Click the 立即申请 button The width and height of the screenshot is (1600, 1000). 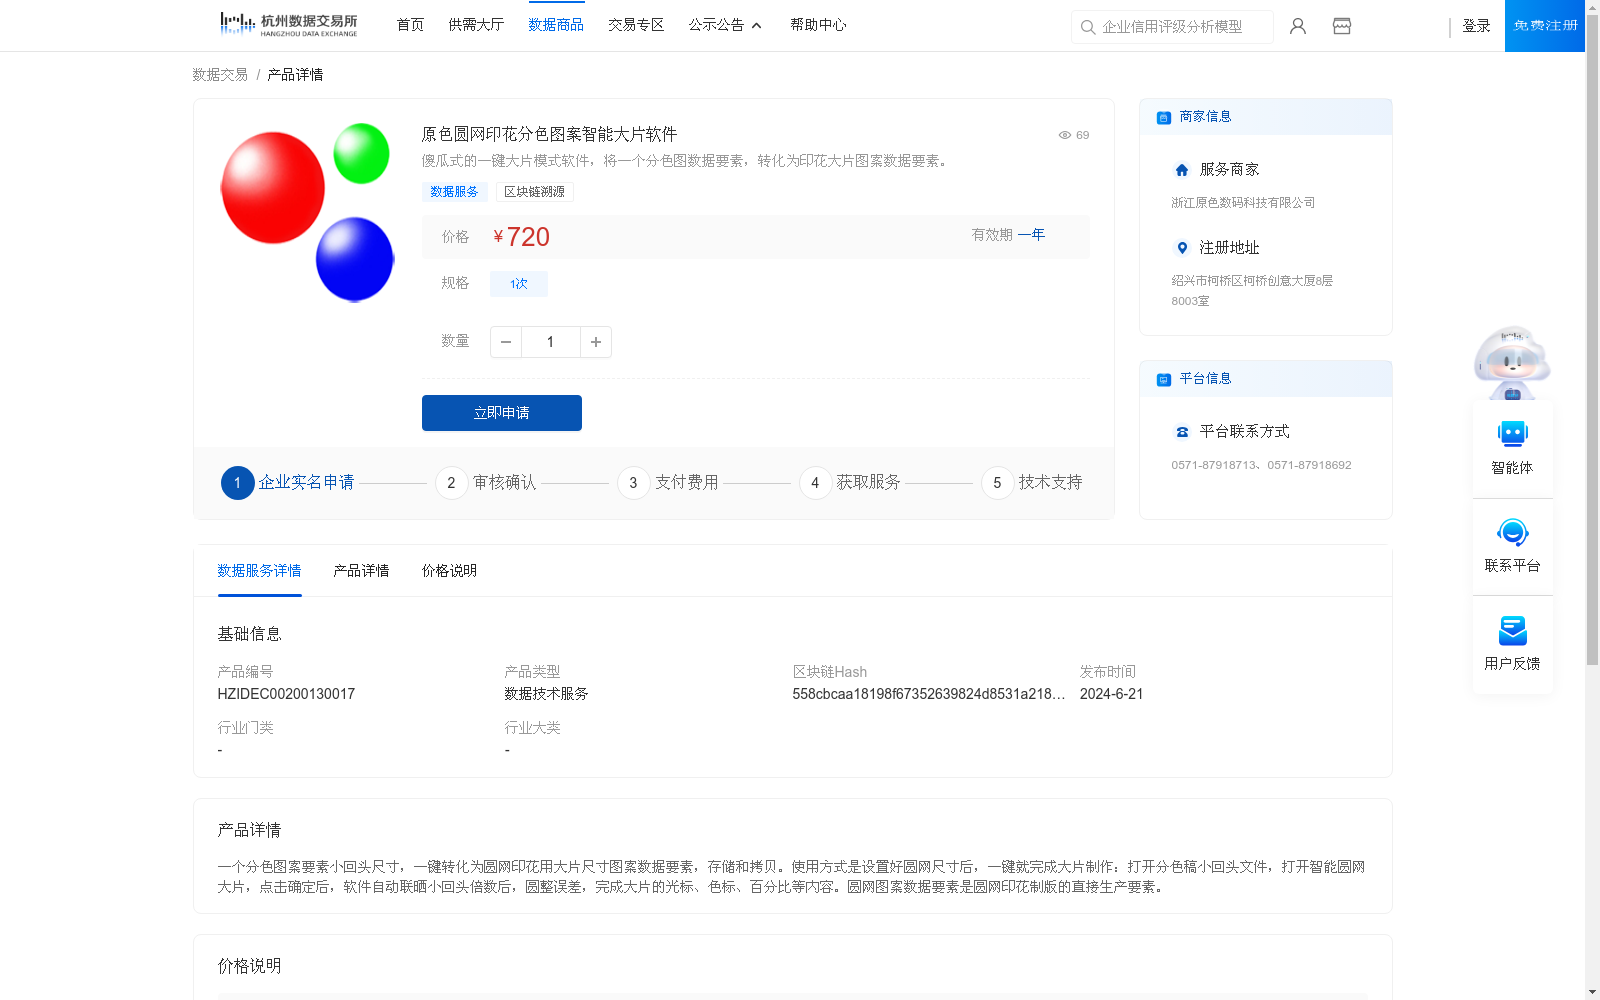[502, 413]
